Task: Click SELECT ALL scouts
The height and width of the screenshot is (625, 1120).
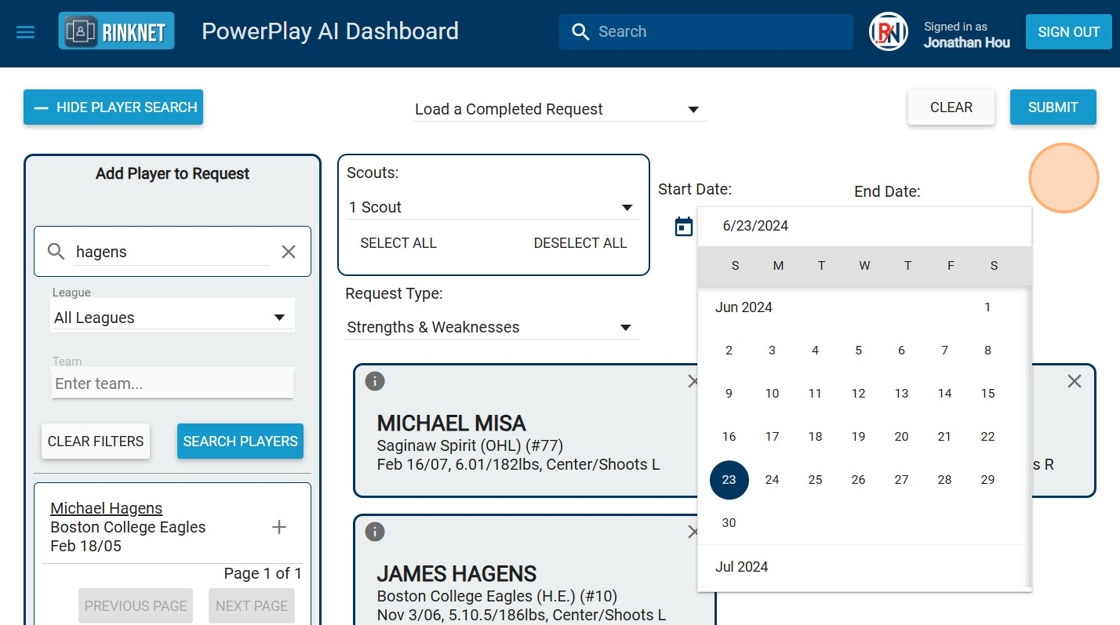Action: [399, 243]
